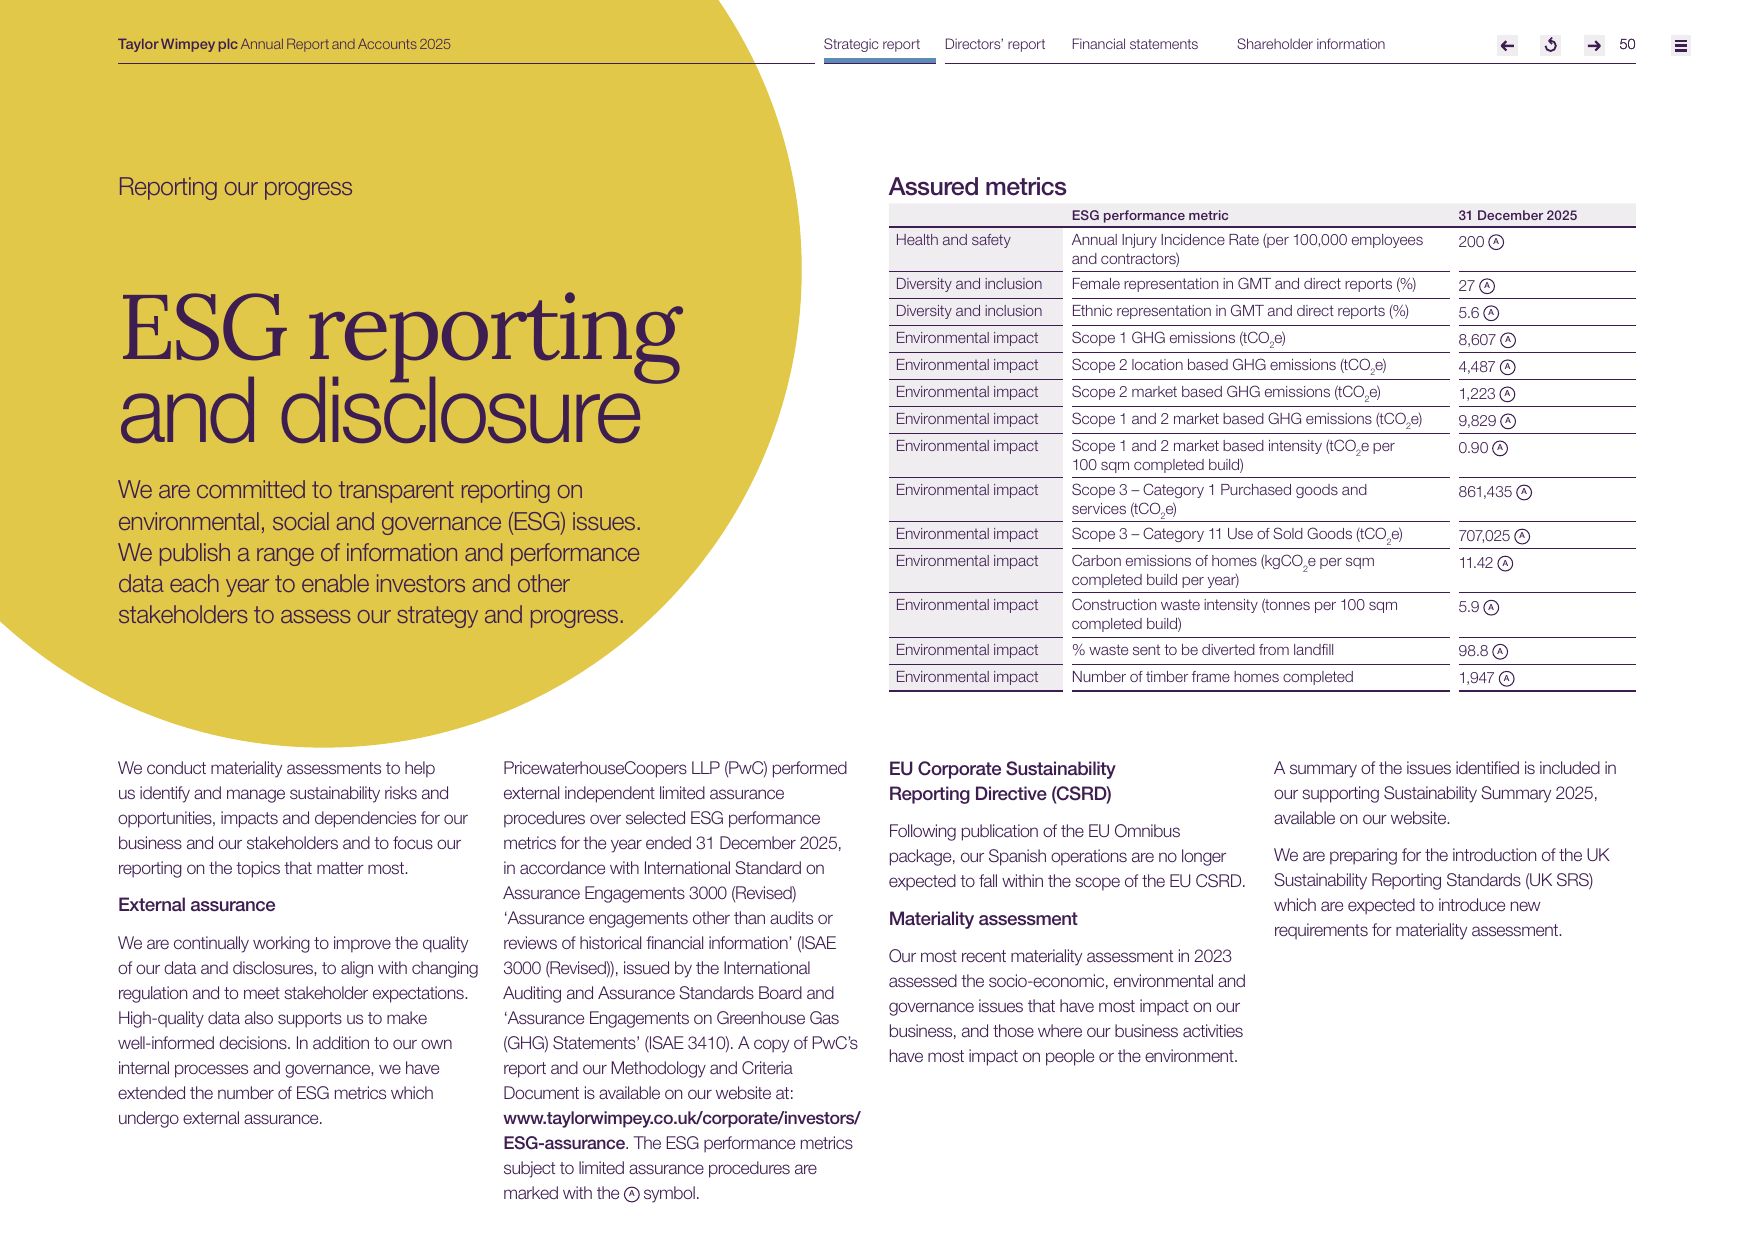Open Shareholder information tab
1754x1241 pixels.
pyautogui.click(x=1311, y=44)
